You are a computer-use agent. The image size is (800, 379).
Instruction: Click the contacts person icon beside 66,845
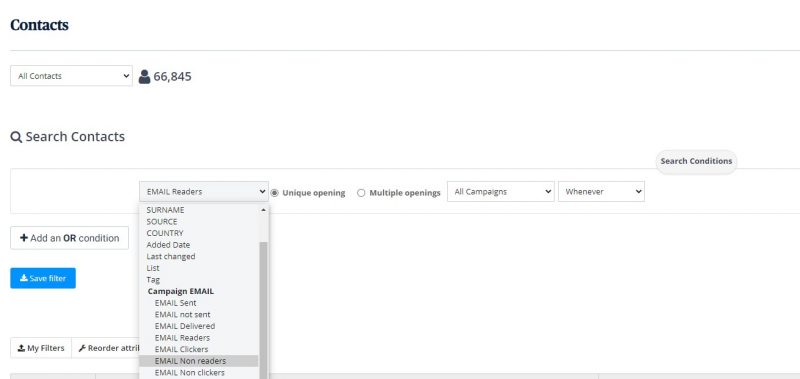(x=144, y=77)
